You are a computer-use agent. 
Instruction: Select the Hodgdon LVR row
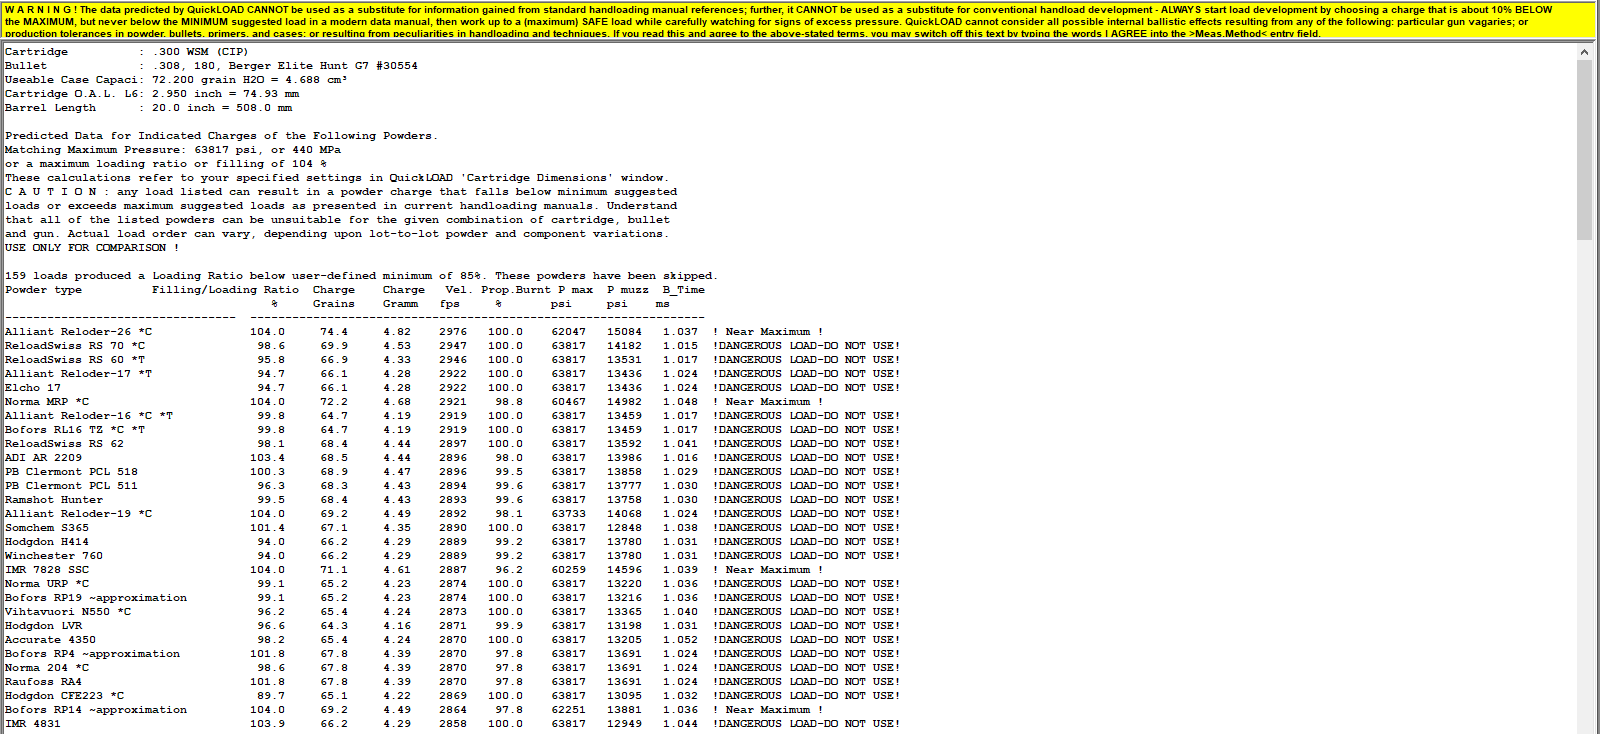452,626
